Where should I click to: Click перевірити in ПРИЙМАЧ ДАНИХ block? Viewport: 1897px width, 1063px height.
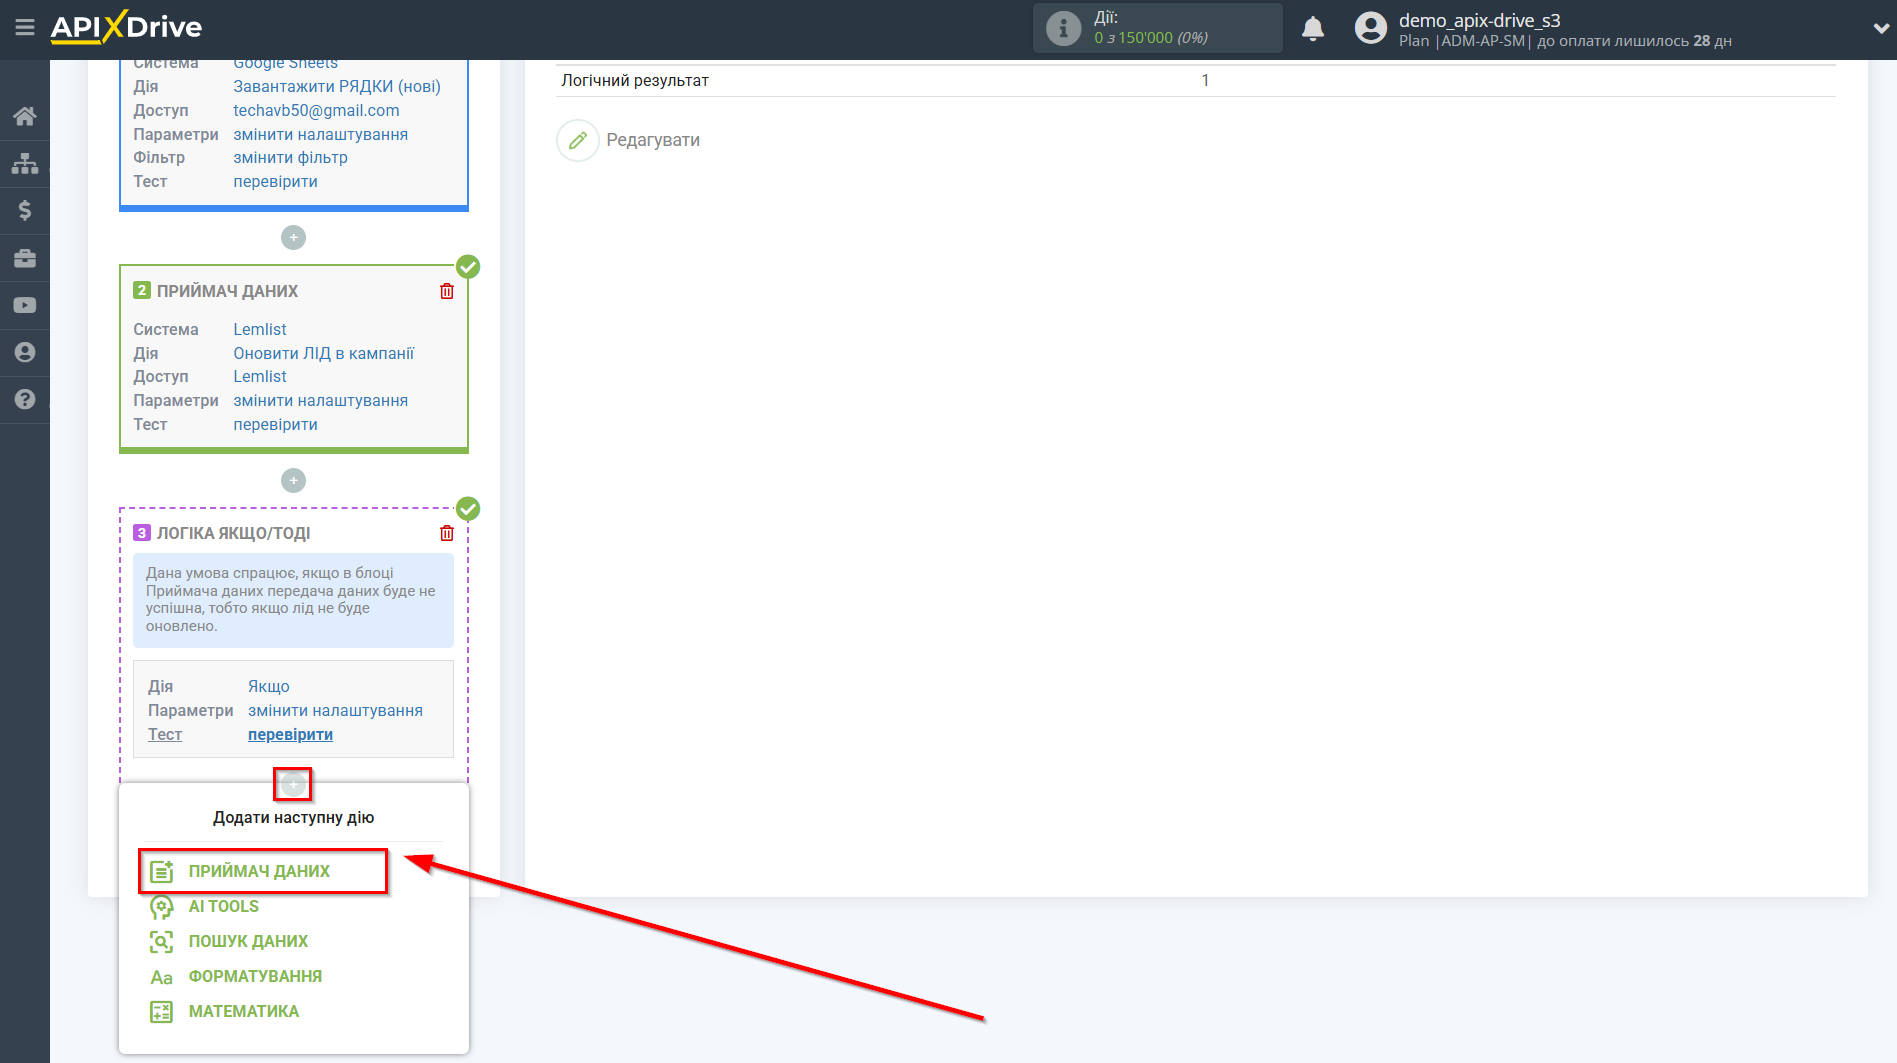[275, 424]
